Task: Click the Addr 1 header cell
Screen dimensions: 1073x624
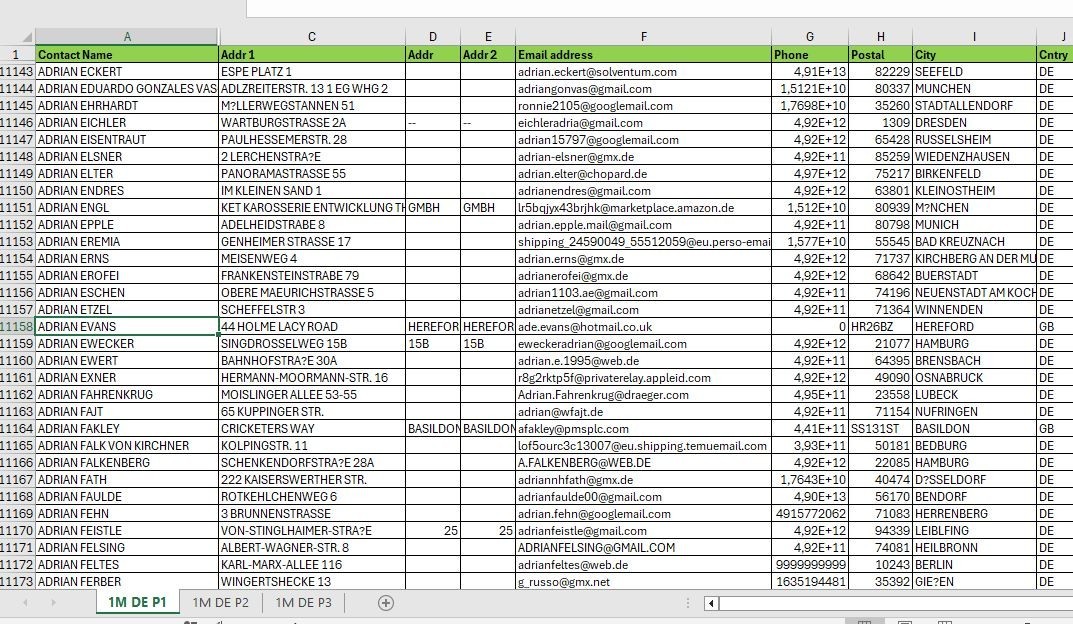Action: (x=312, y=55)
